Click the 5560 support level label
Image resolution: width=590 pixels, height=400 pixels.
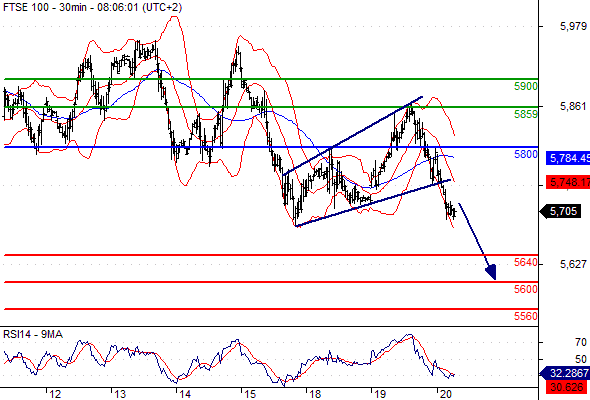click(526, 316)
